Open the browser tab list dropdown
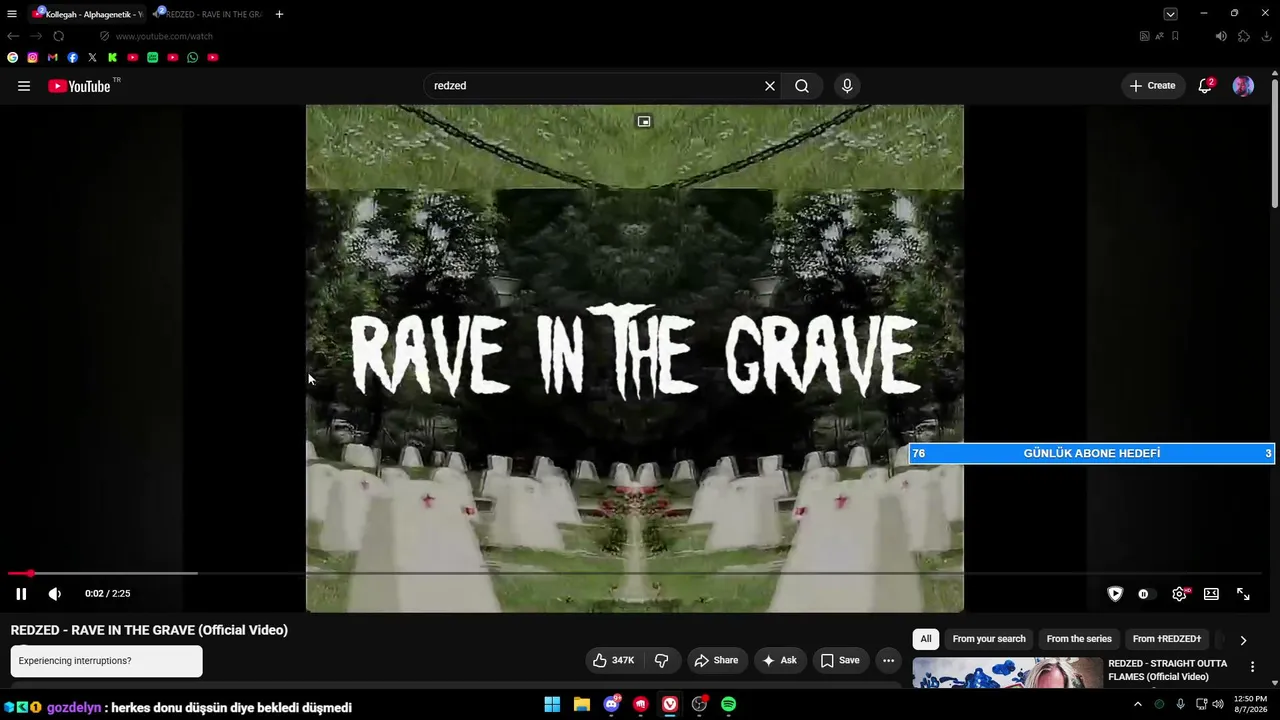Image resolution: width=1280 pixels, height=720 pixels. click(1170, 14)
